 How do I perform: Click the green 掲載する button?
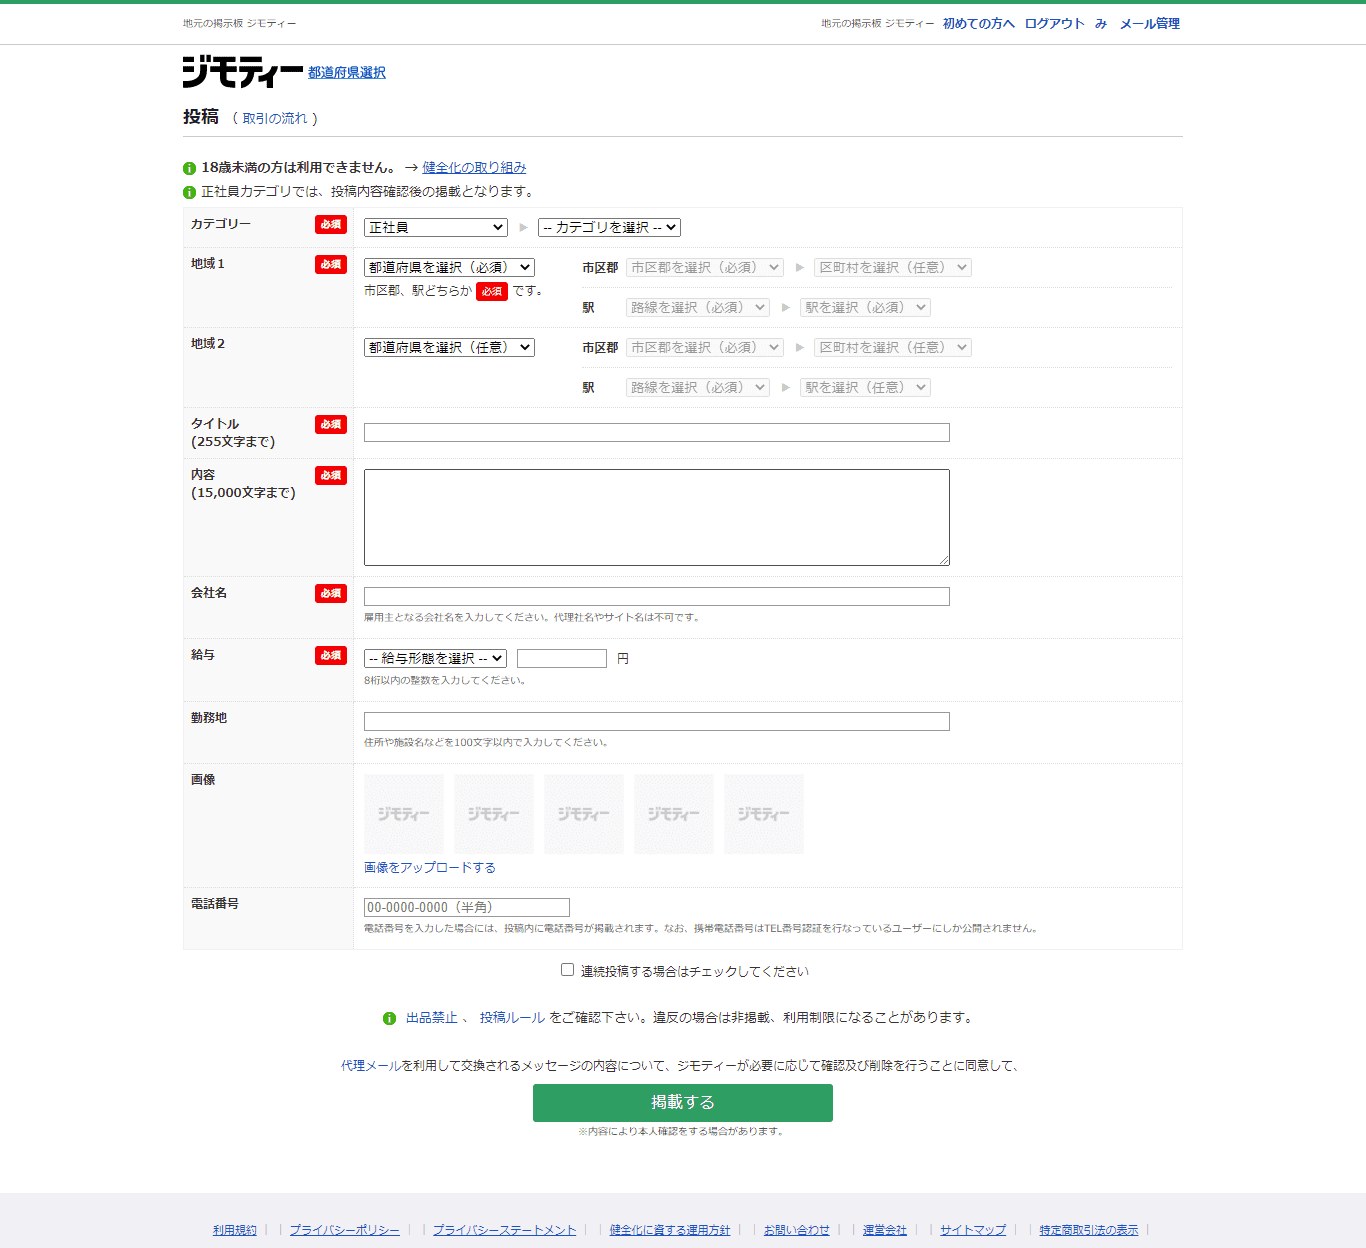(683, 1103)
